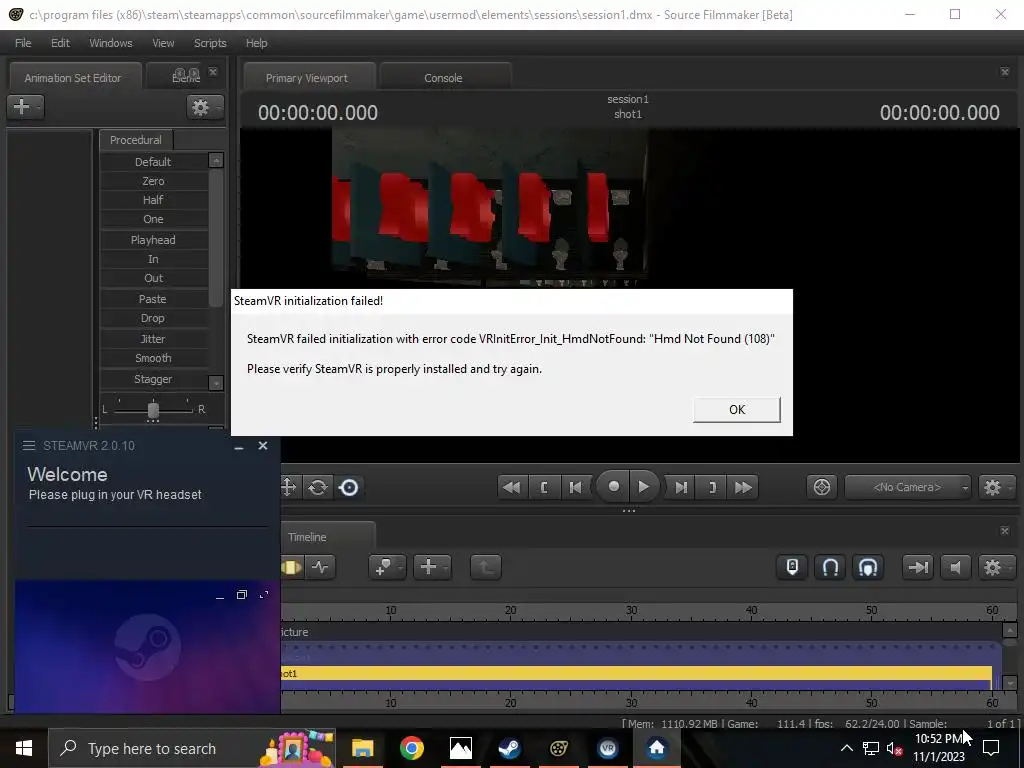The image size is (1024, 768).
Task: Click the preset list scroll up arrow
Action: (216, 160)
